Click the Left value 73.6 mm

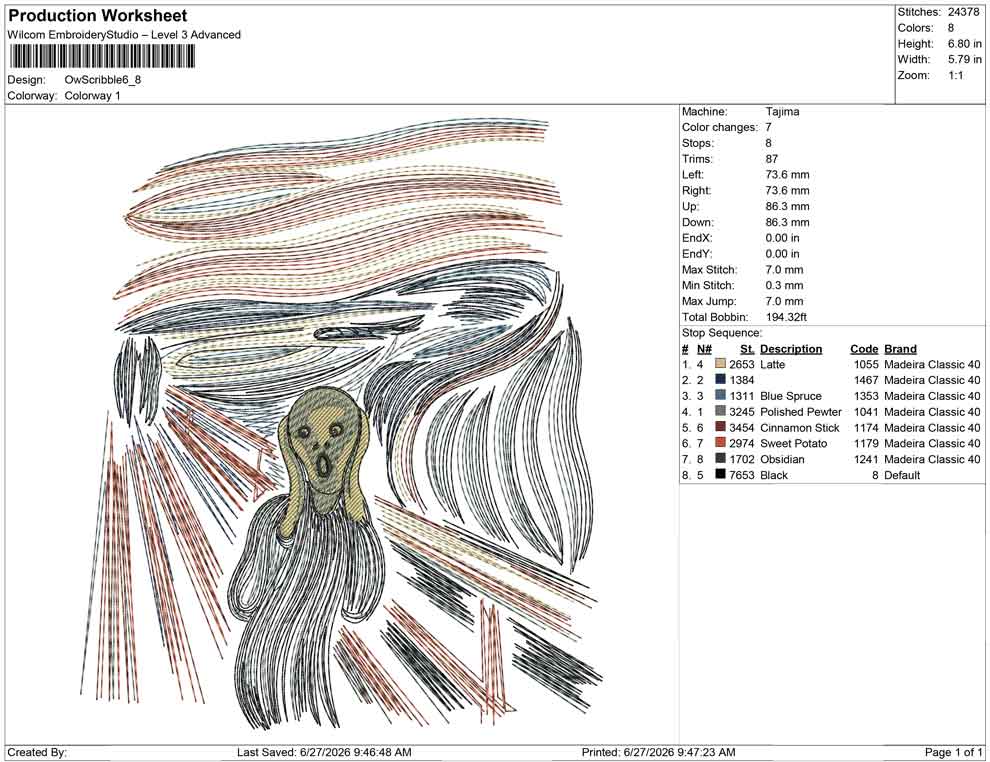click(787, 175)
